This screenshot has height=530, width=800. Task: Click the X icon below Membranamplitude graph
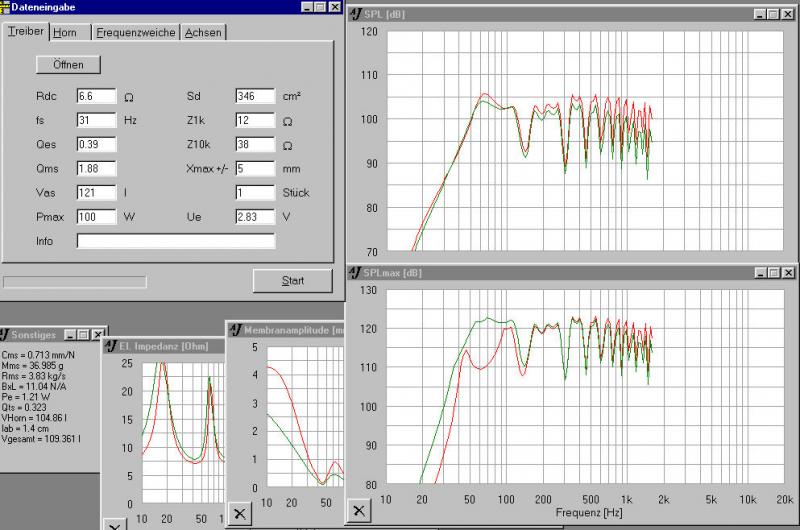[240, 513]
